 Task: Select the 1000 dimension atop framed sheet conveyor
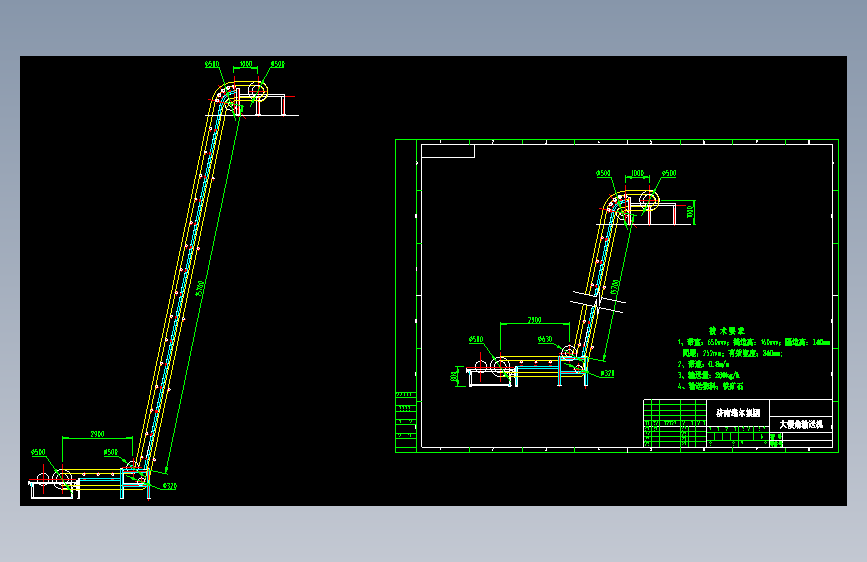[x=638, y=173]
